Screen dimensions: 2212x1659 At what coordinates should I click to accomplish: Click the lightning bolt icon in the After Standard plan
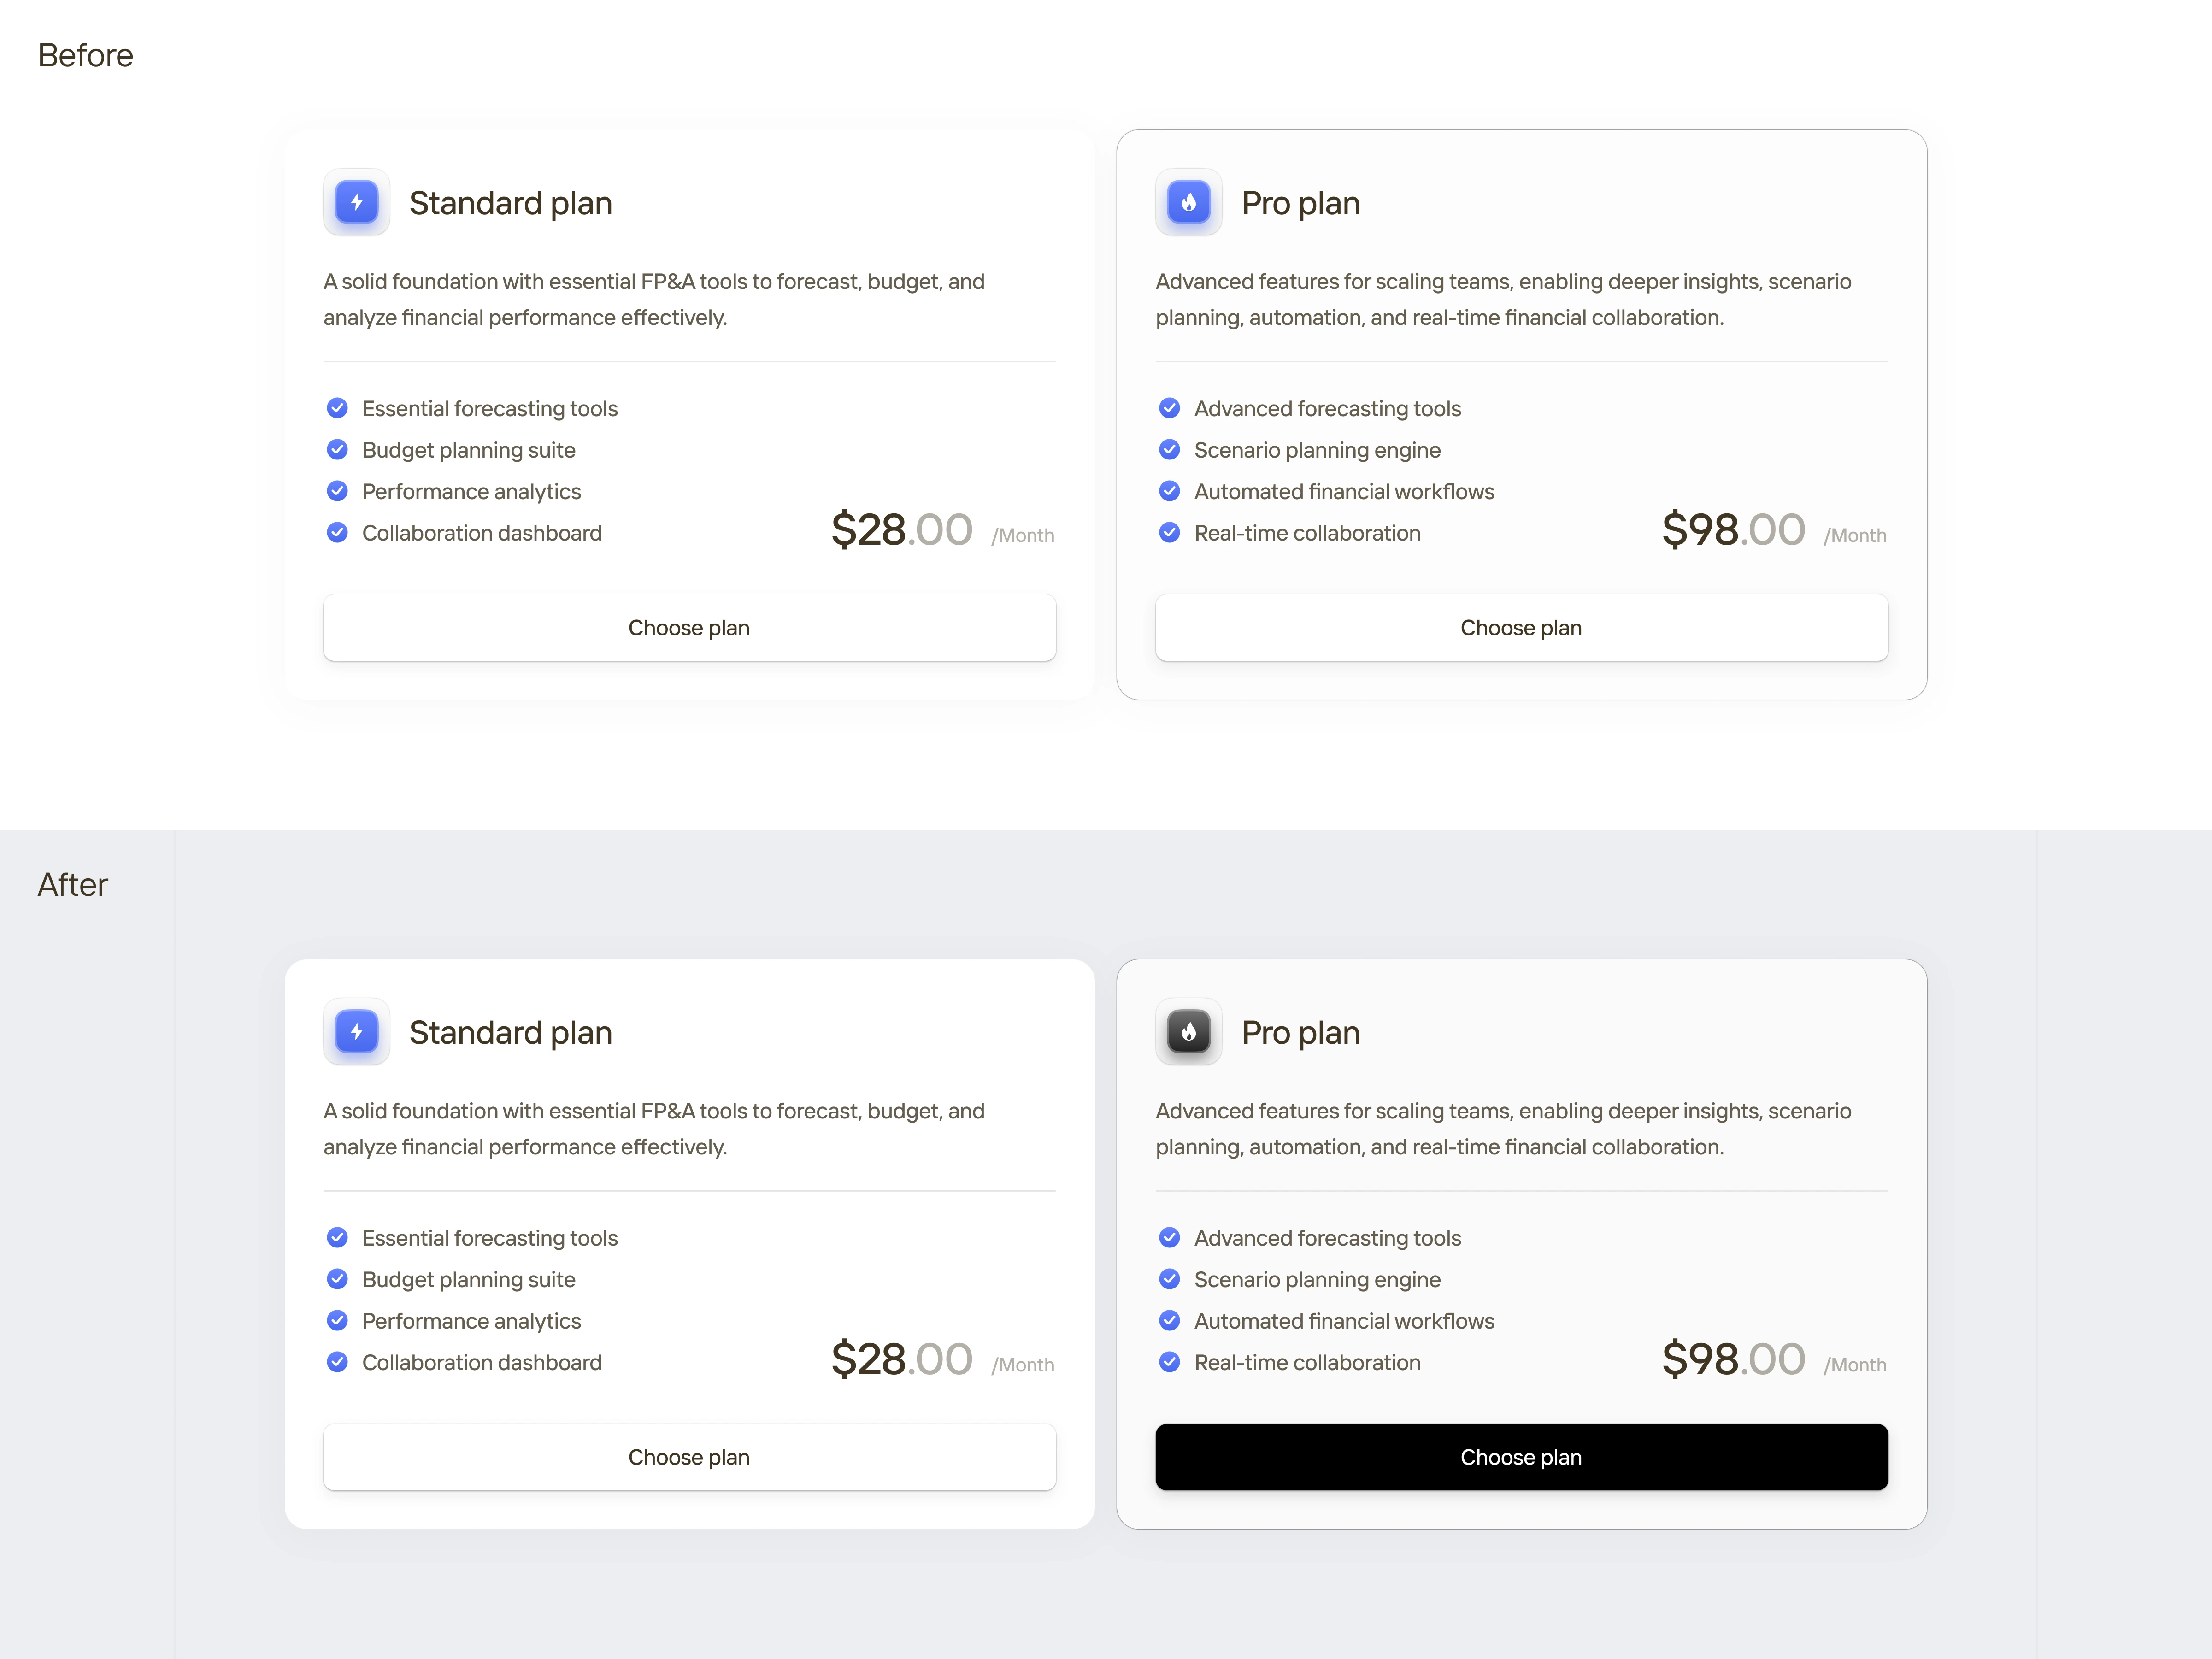coord(356,1031)
